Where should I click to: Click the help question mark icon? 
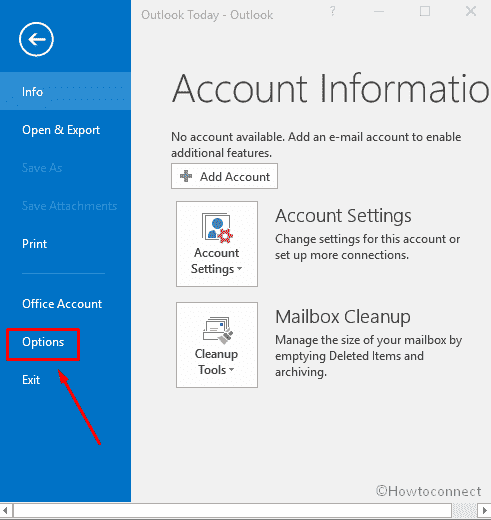coord(332,12)
